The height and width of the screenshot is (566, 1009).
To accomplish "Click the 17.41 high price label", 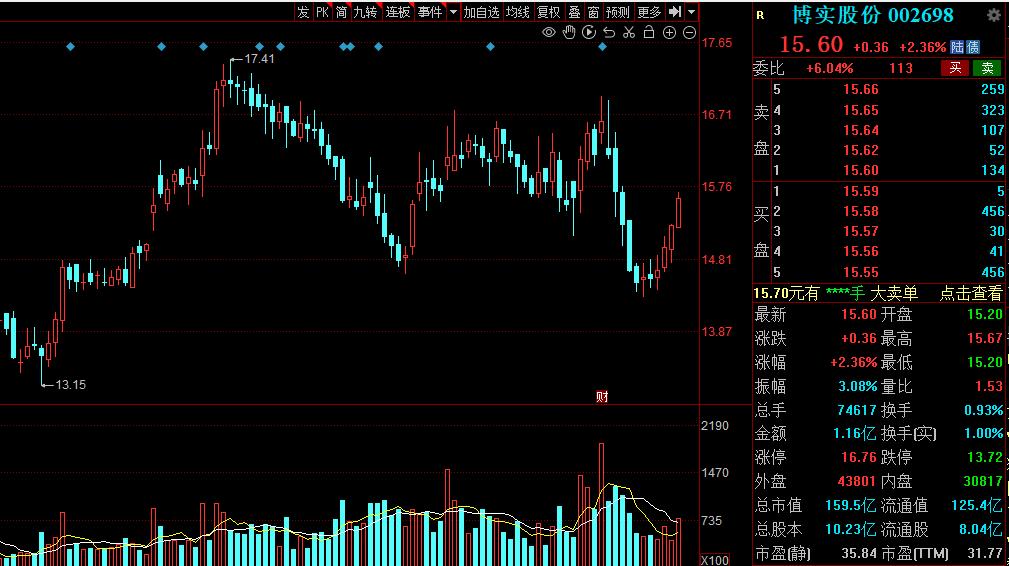I will [259, 59].
